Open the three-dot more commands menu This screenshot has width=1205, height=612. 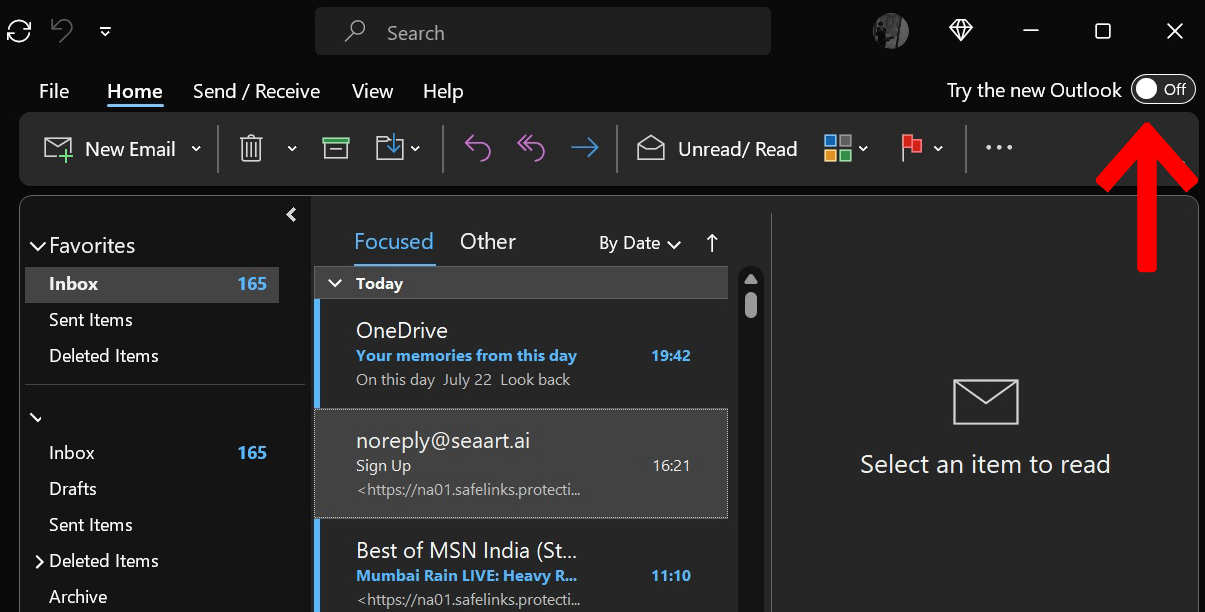coord(999,148)
